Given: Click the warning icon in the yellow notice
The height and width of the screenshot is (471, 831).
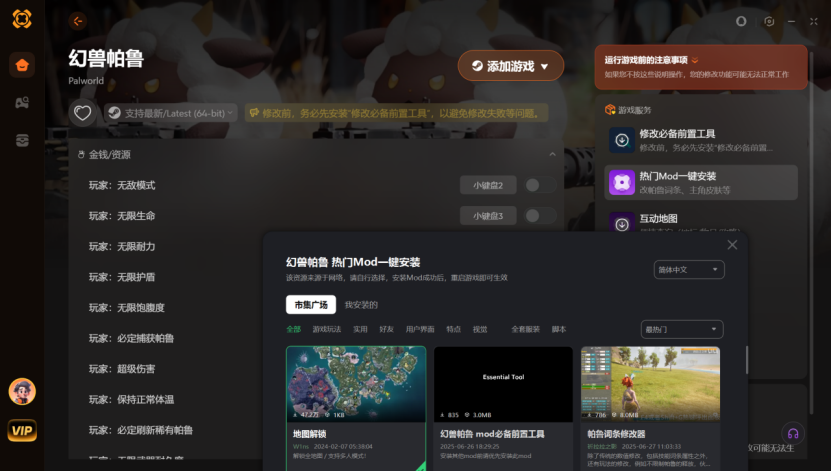Looking at the screenshot, I should 254,113.
